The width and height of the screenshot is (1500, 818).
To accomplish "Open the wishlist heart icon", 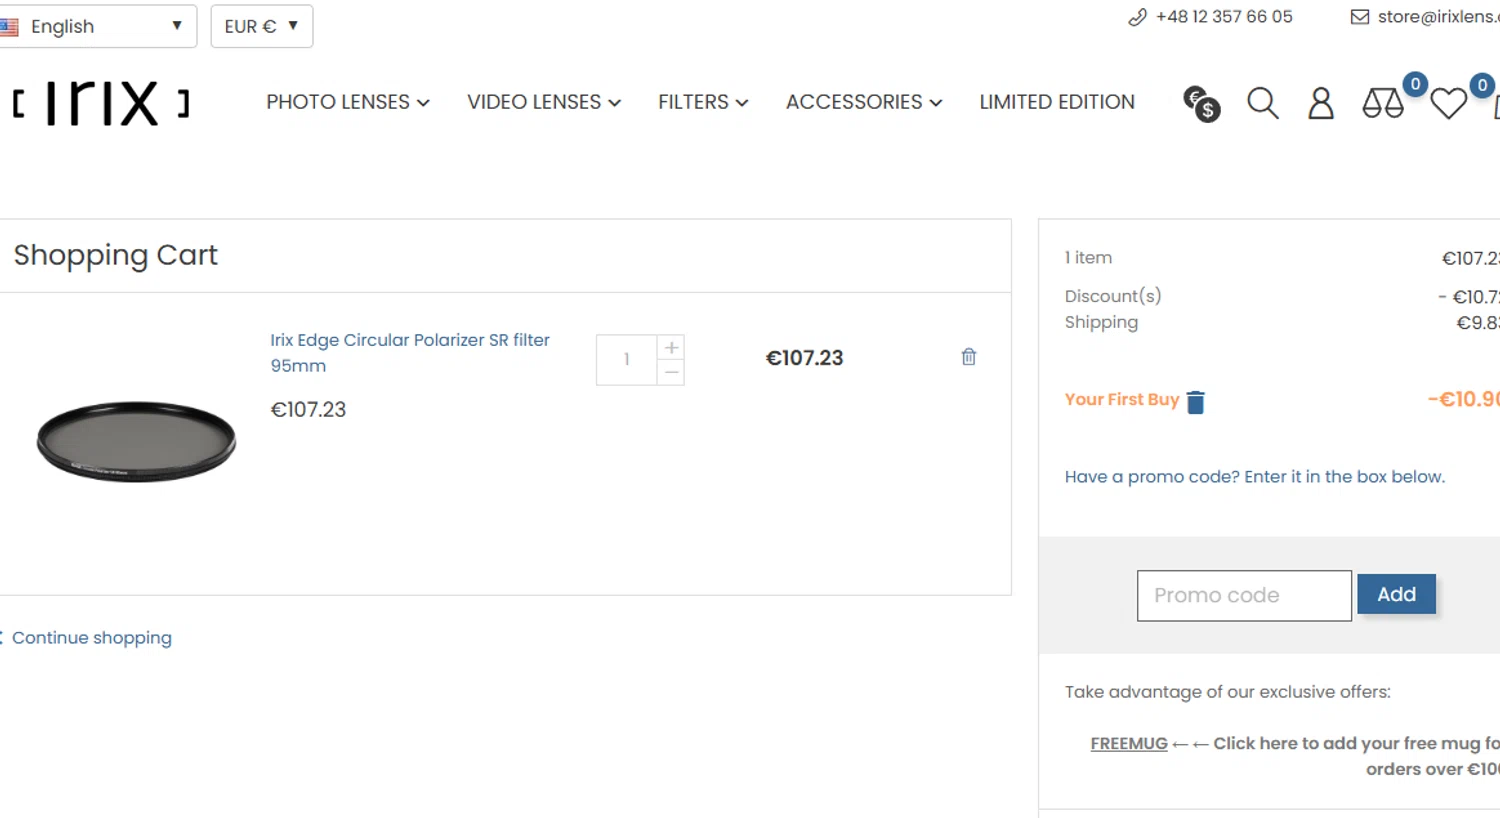I will [1448, 103].
